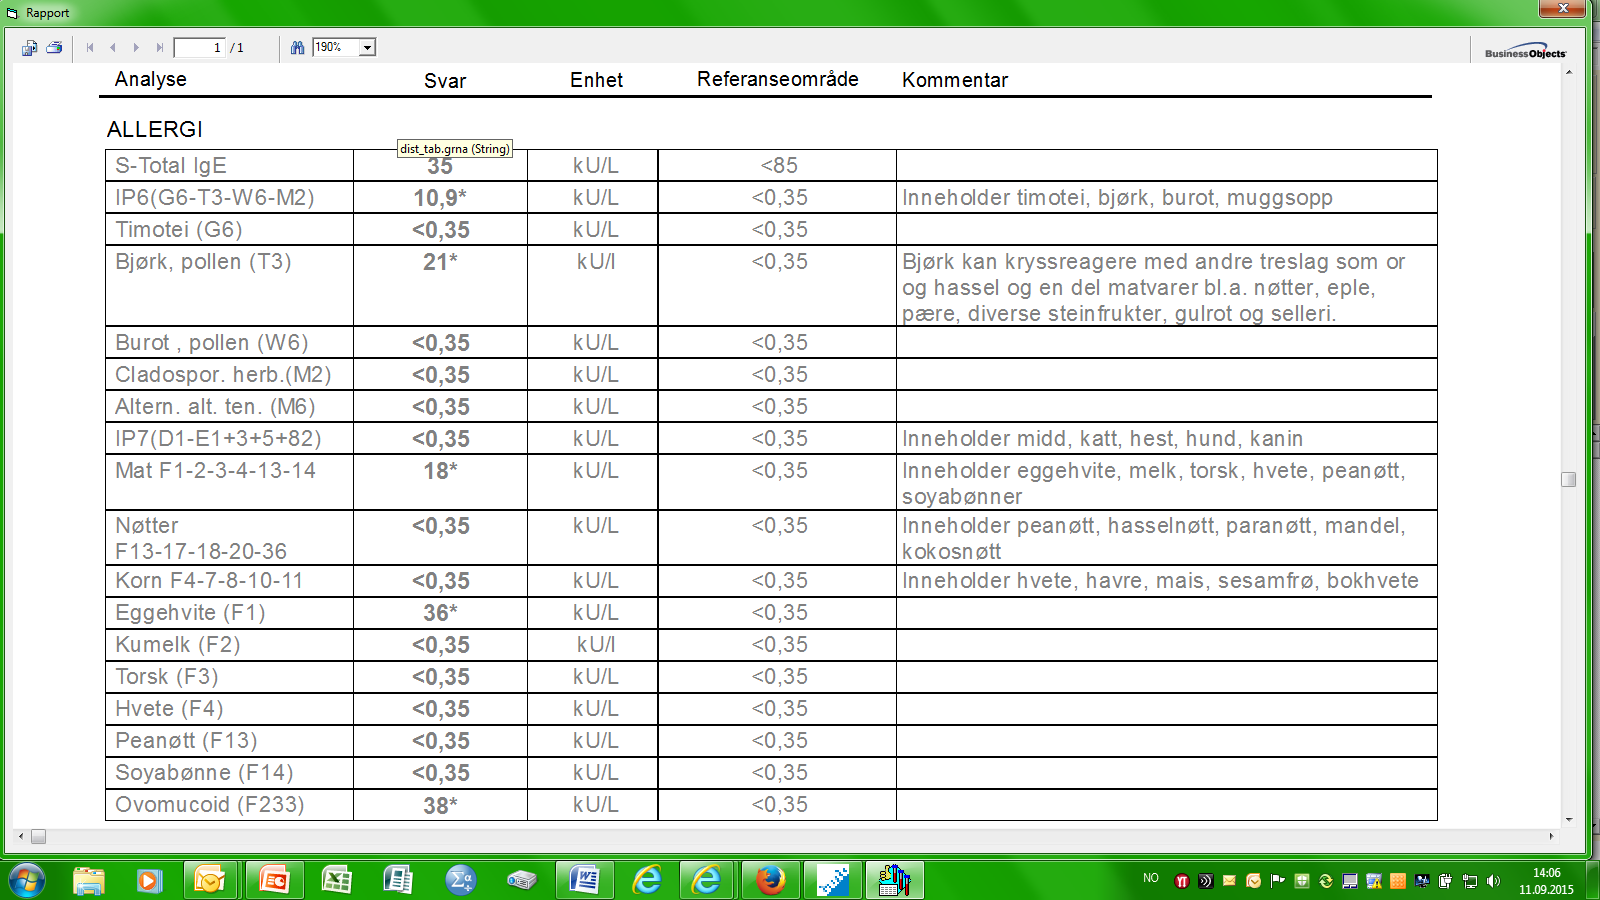This screenshot has height=900, width=1600.
Task: Click the clock showing 14:06
Action: tap(1546, 873)
